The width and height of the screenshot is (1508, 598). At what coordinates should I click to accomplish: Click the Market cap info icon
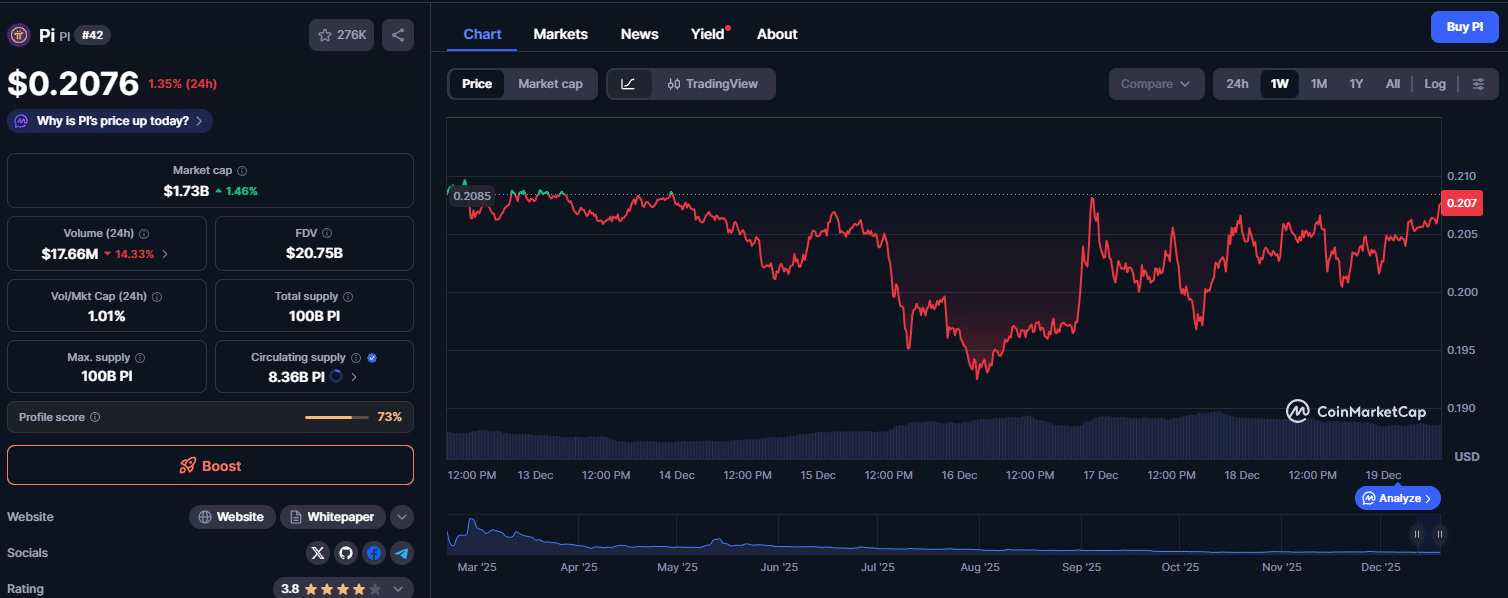(242, 171)
